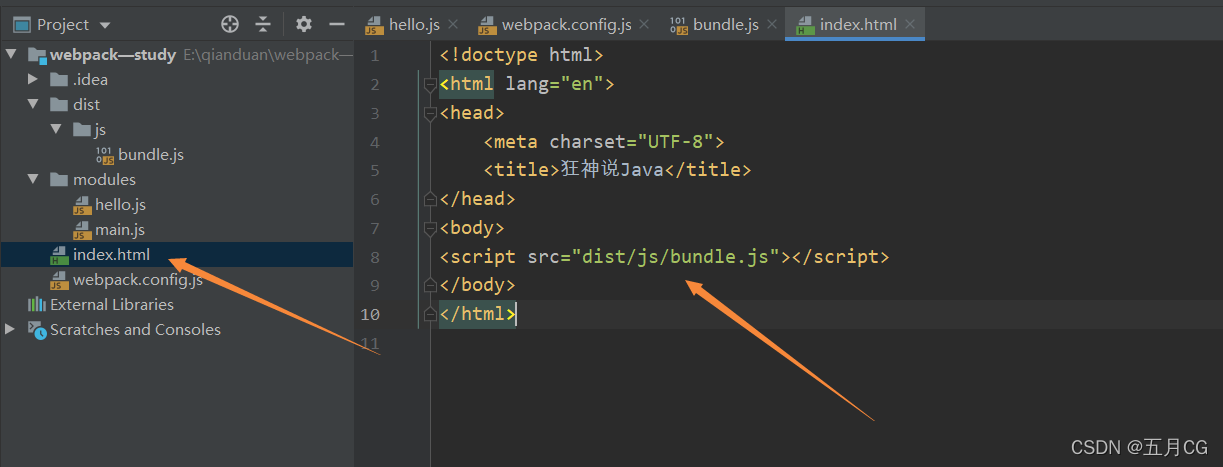This screenshot has height=467, width=1223.
Task: Select the js folder in tree
Action: pos(100,129)
